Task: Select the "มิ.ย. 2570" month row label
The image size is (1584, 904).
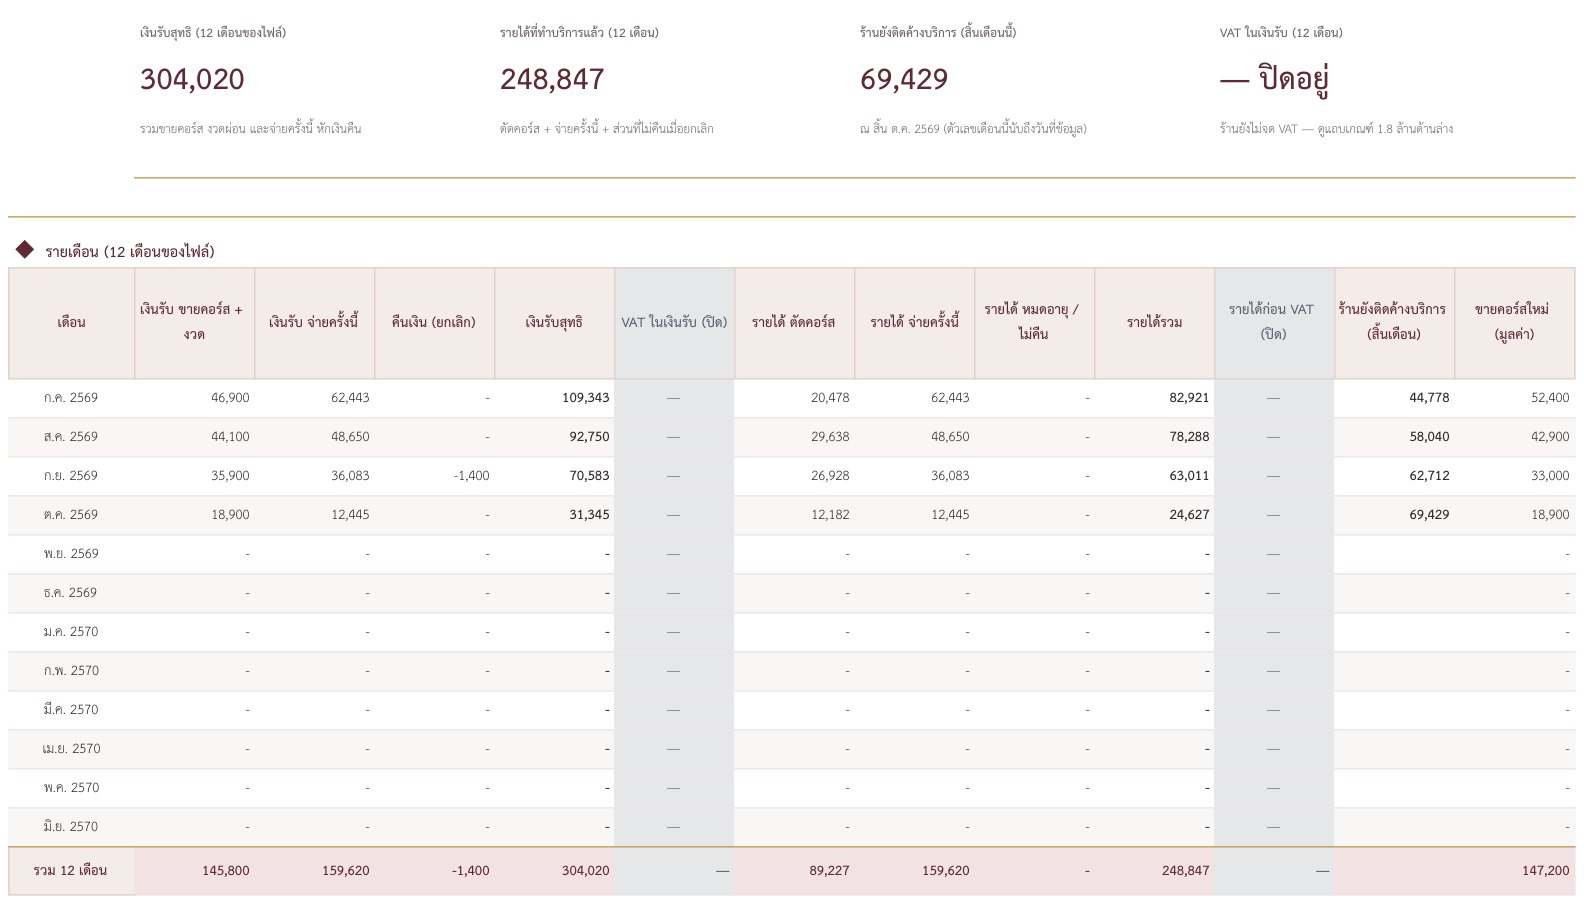Action: (x=71, y=827)
